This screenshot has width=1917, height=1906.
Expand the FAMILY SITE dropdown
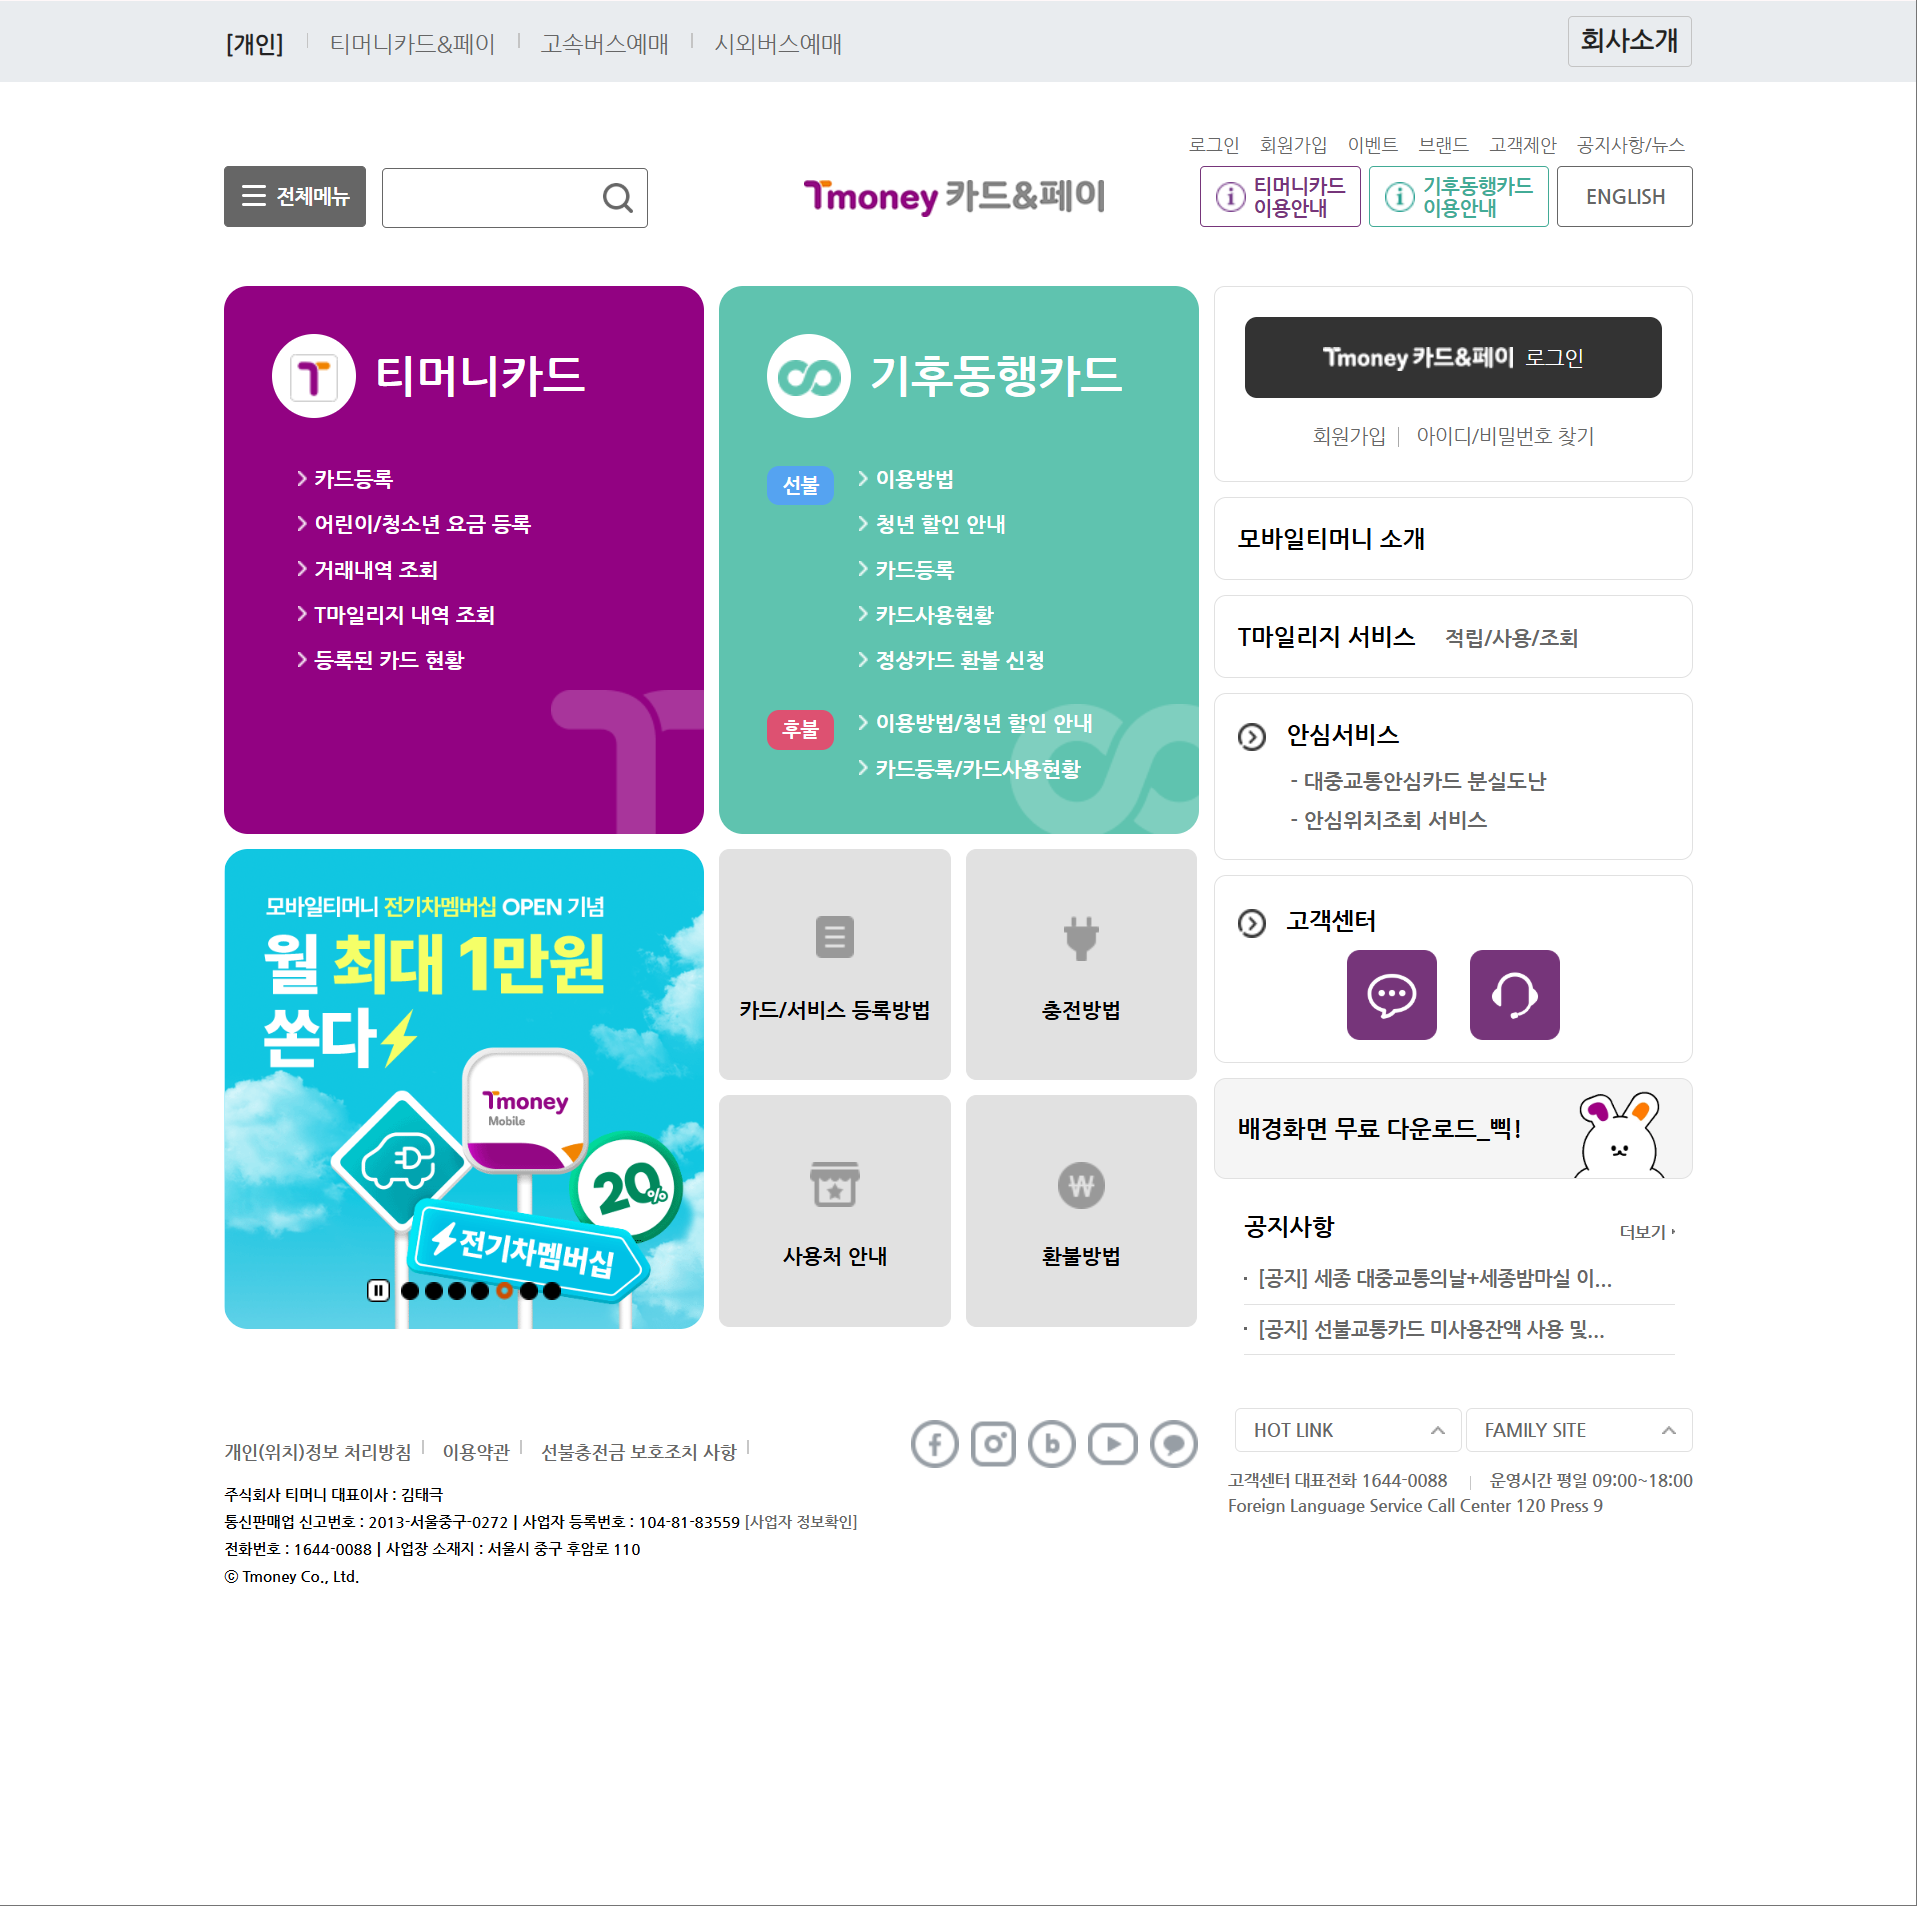(x=1579, y=1430)
